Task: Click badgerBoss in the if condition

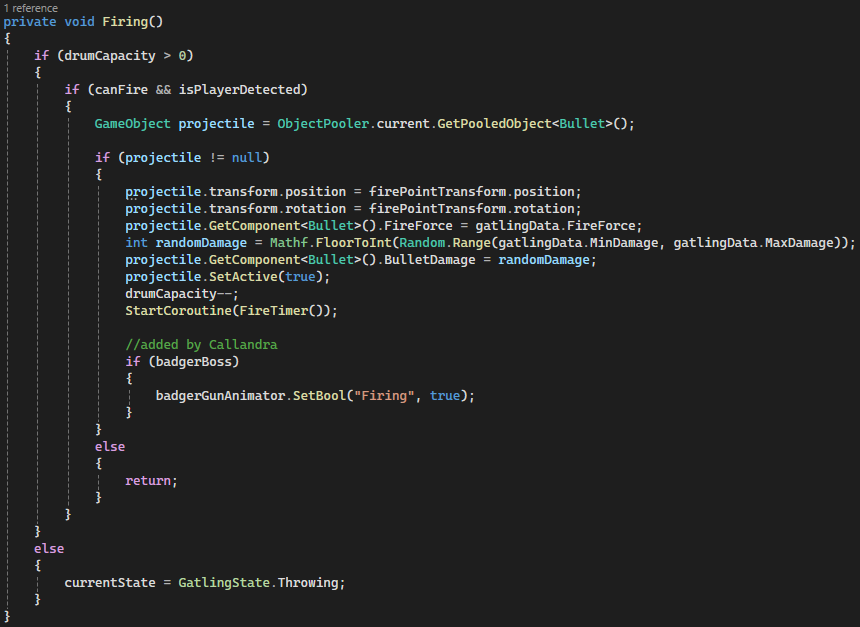Action: 194,362
